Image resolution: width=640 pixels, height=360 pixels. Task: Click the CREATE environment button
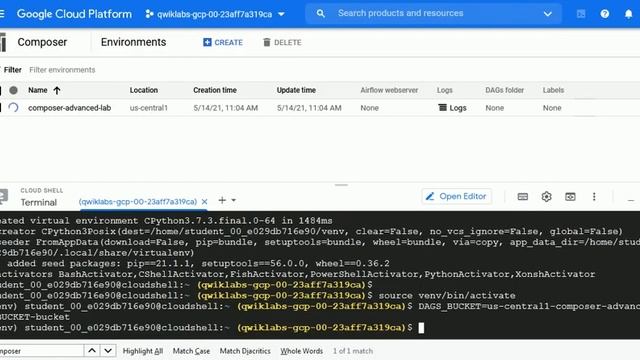tap(223, 42)
